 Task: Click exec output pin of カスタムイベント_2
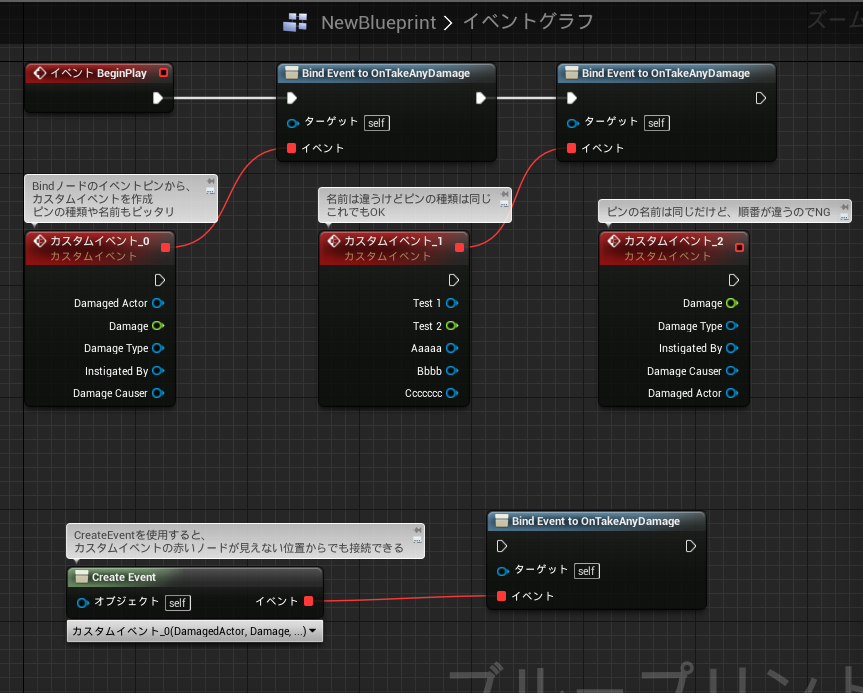[734, 280]
